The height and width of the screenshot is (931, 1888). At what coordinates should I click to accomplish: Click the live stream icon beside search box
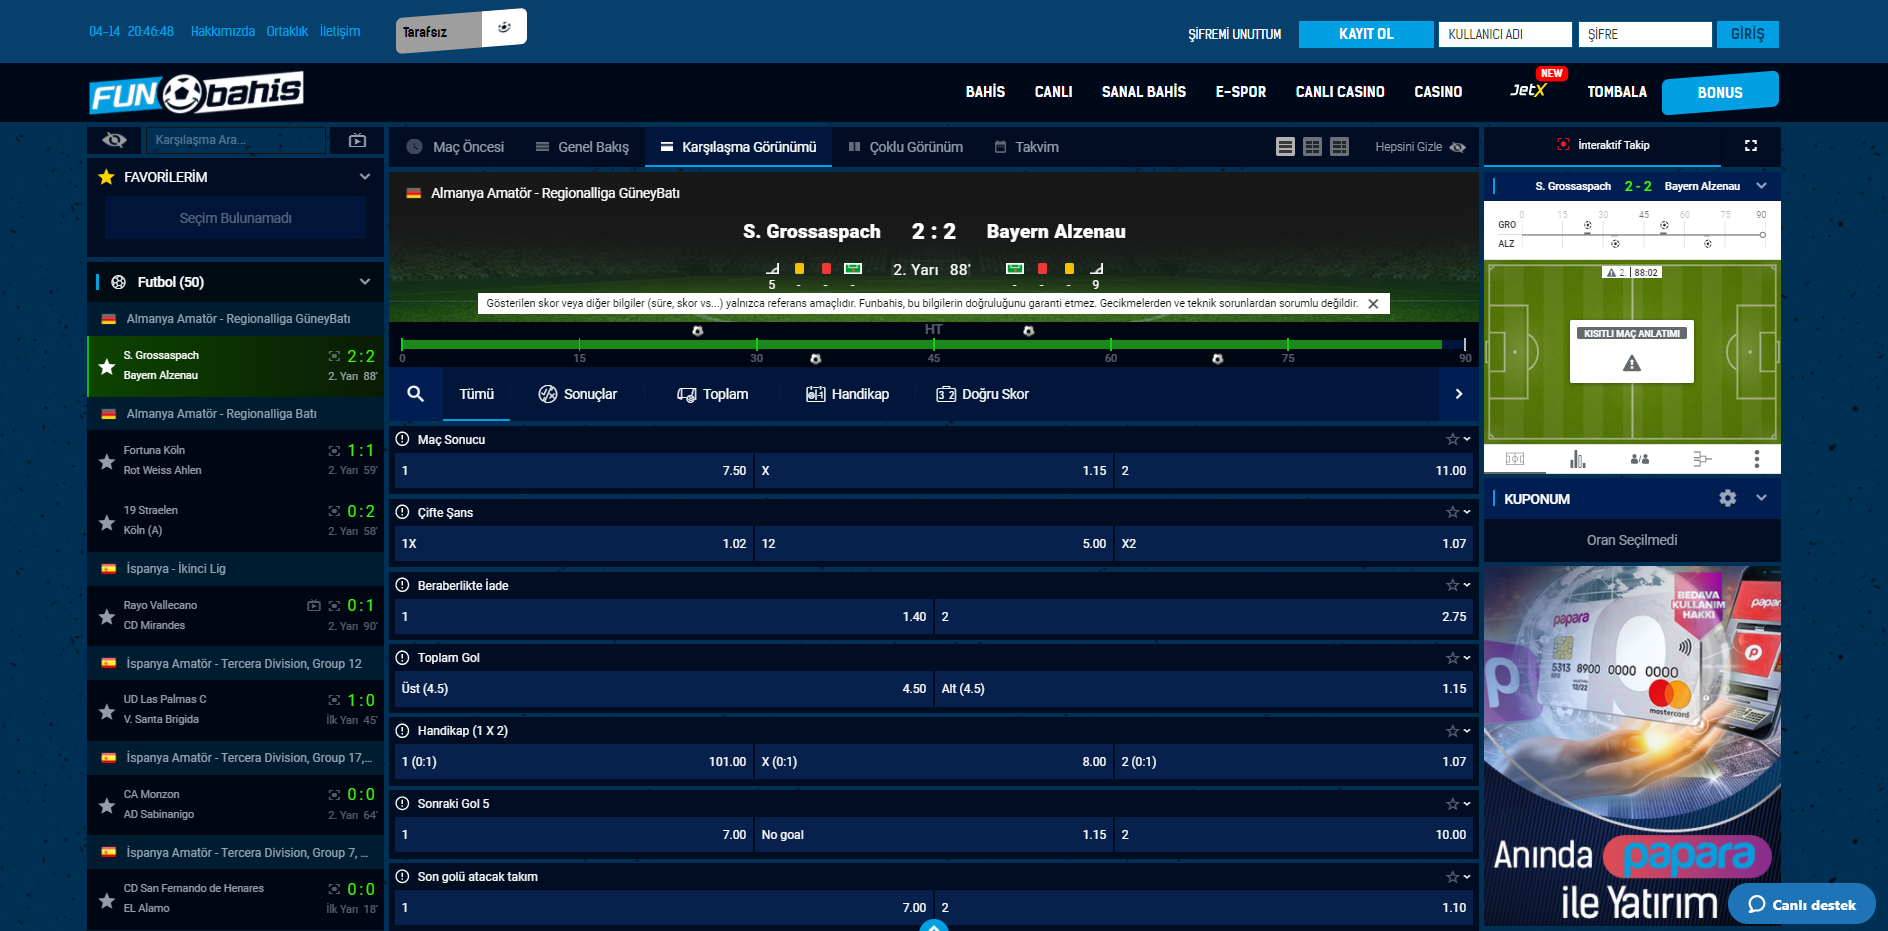coord(357,141)
